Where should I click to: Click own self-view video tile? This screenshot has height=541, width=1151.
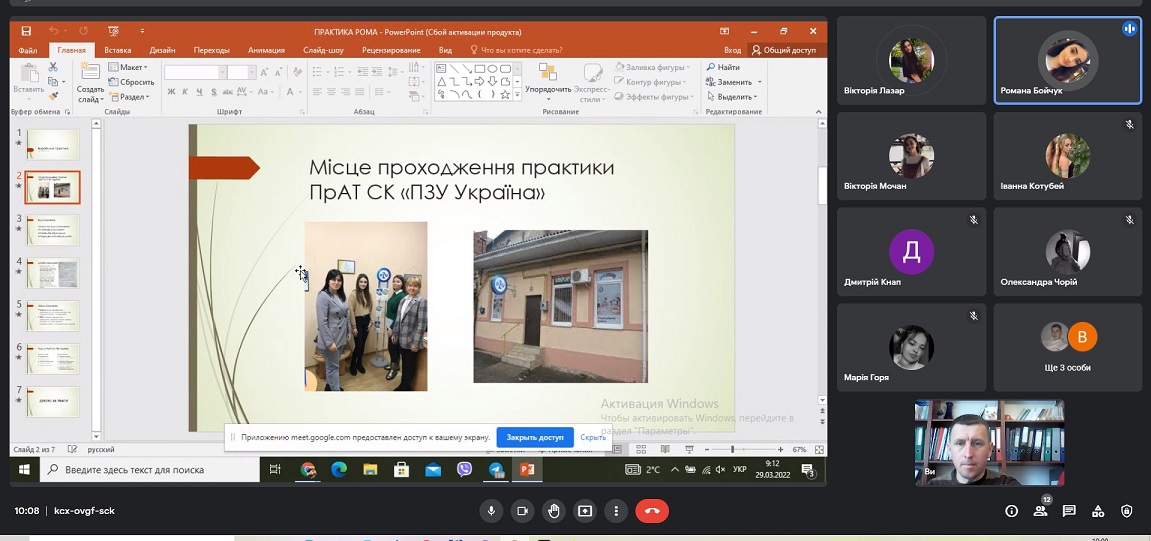point(990,443)
